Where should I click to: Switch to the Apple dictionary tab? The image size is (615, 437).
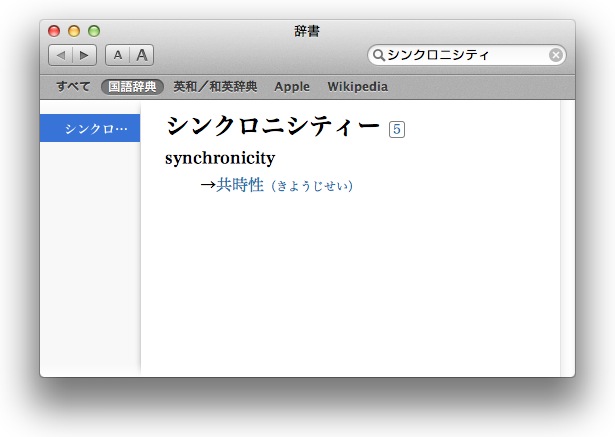point(292,87)
